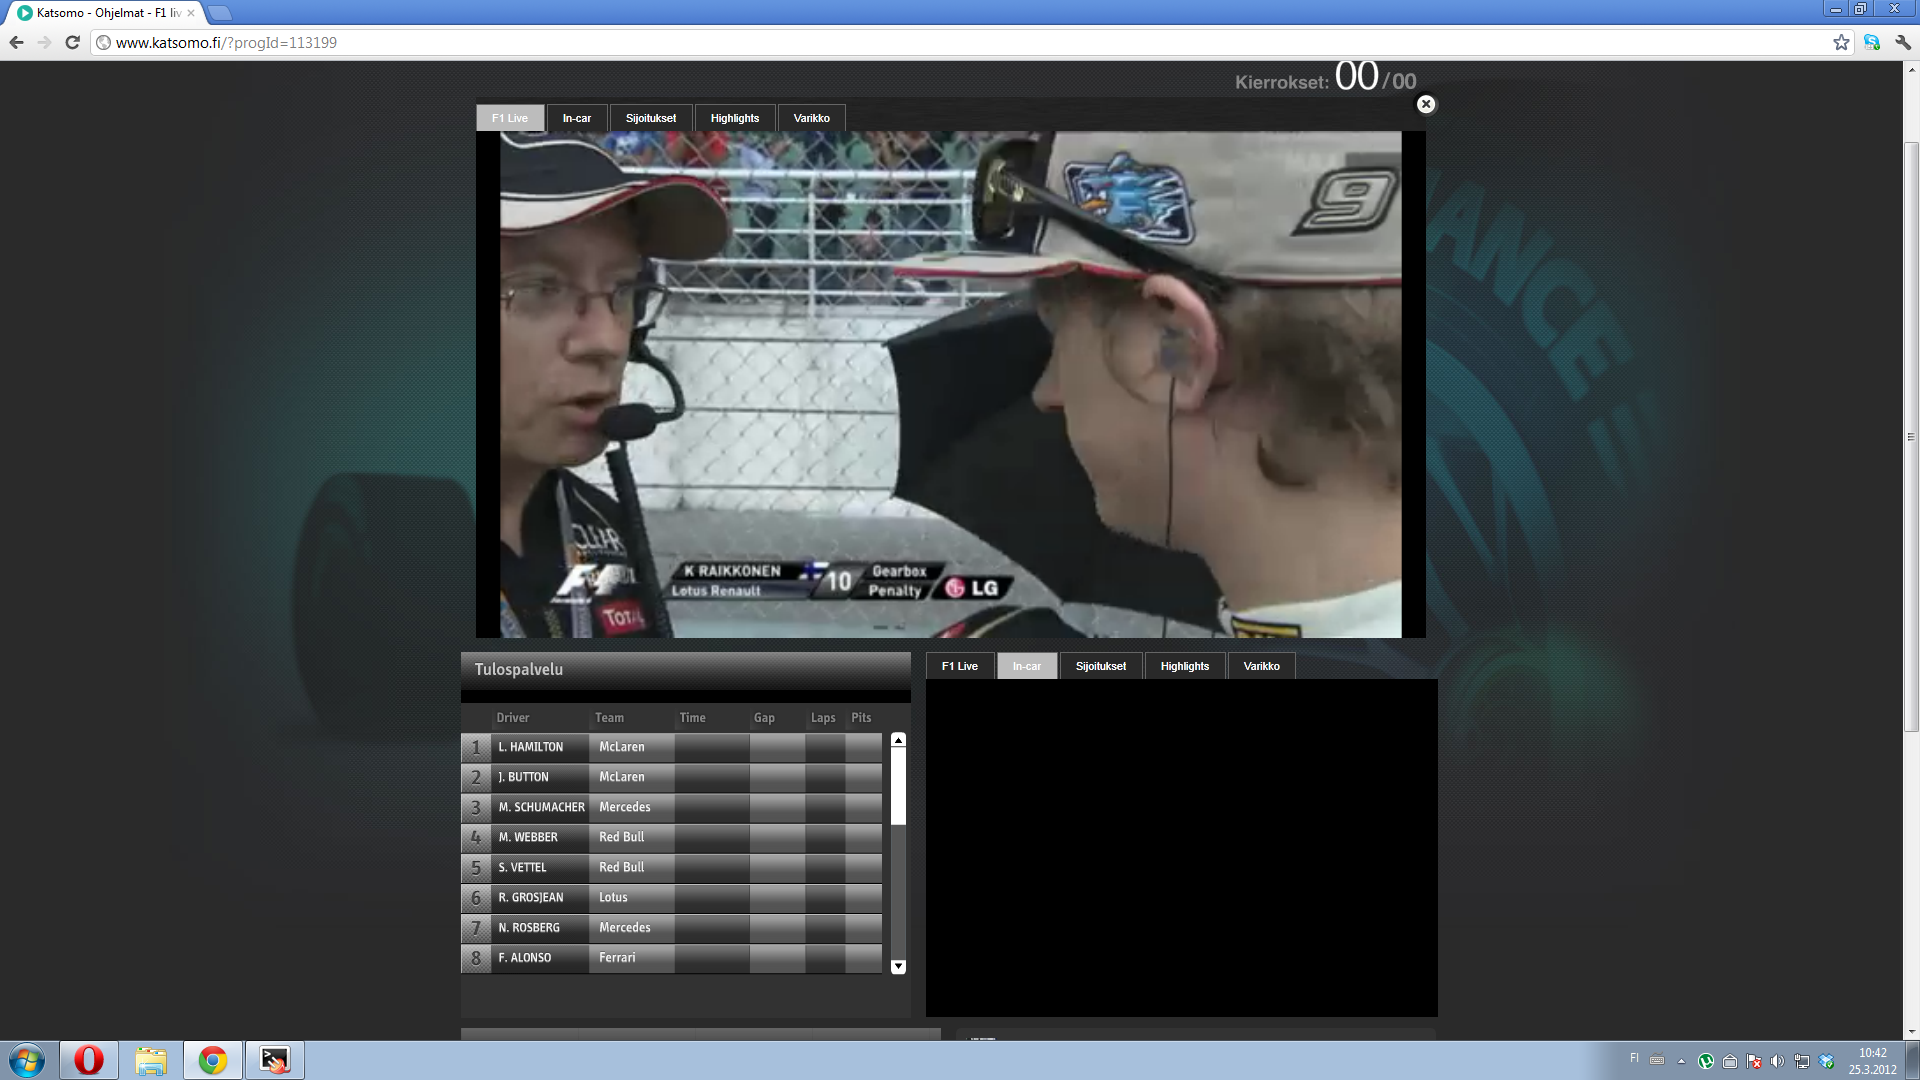
Task: Click the volume speaker tray icon
Action: pyautogui.click(x=1777, y=1061)
